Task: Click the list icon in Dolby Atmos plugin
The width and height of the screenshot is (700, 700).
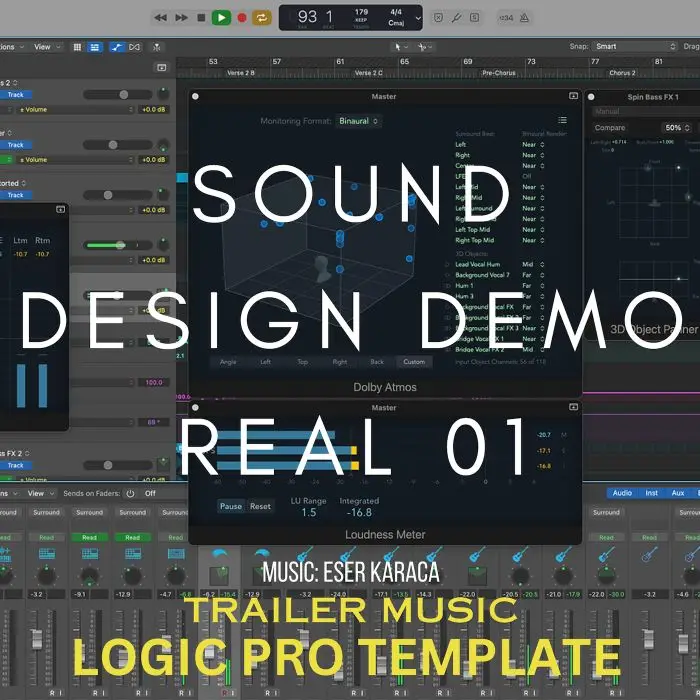Action: click(562, 120)
